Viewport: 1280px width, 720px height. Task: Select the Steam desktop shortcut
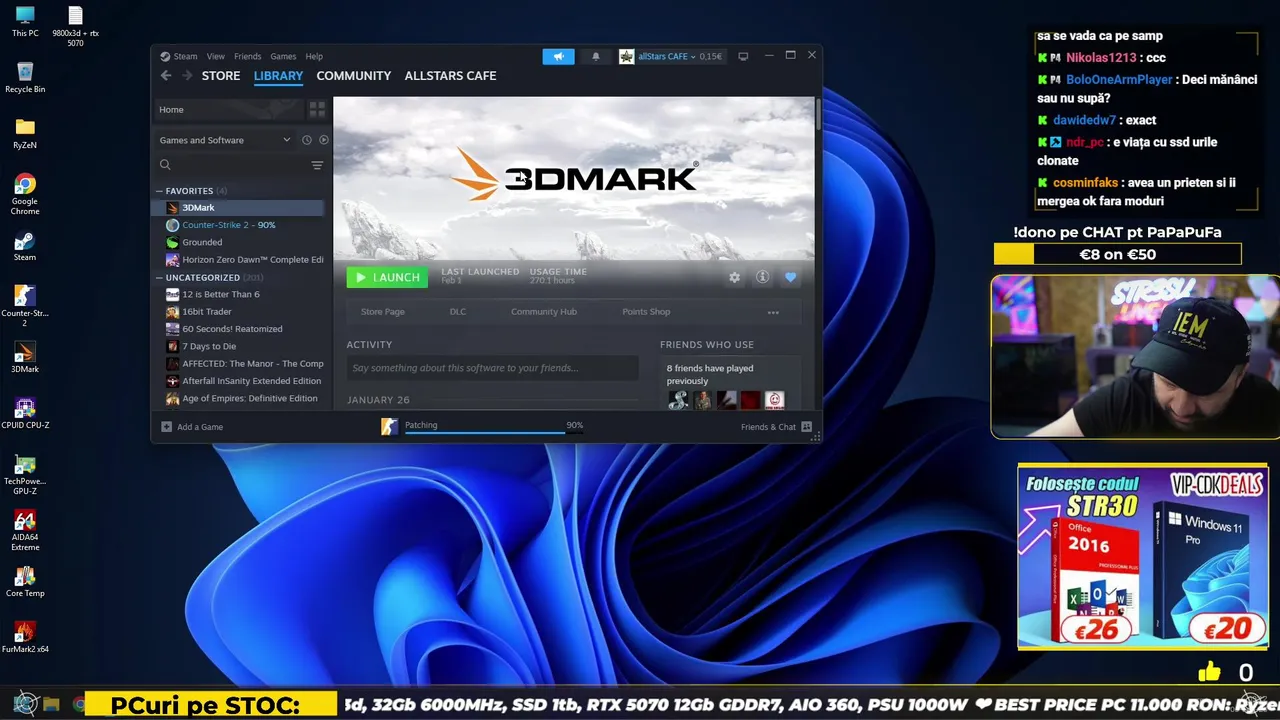coord(25,246)
